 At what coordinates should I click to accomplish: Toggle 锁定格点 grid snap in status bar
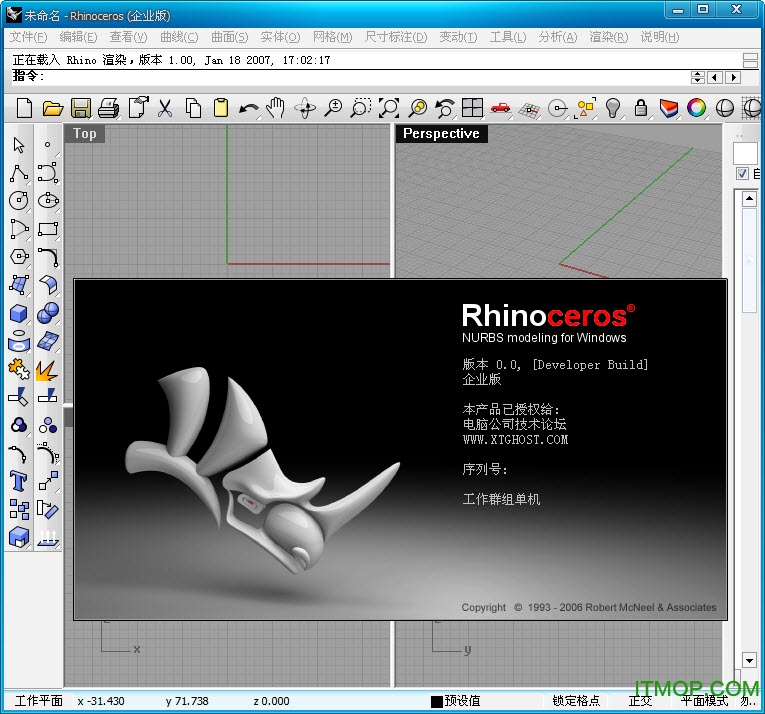coord(576,701)
